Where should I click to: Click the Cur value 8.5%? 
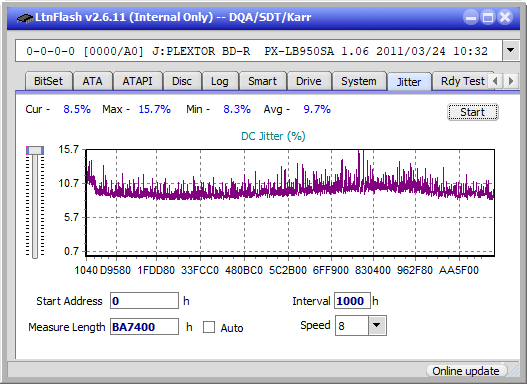(x=77, y=109)
